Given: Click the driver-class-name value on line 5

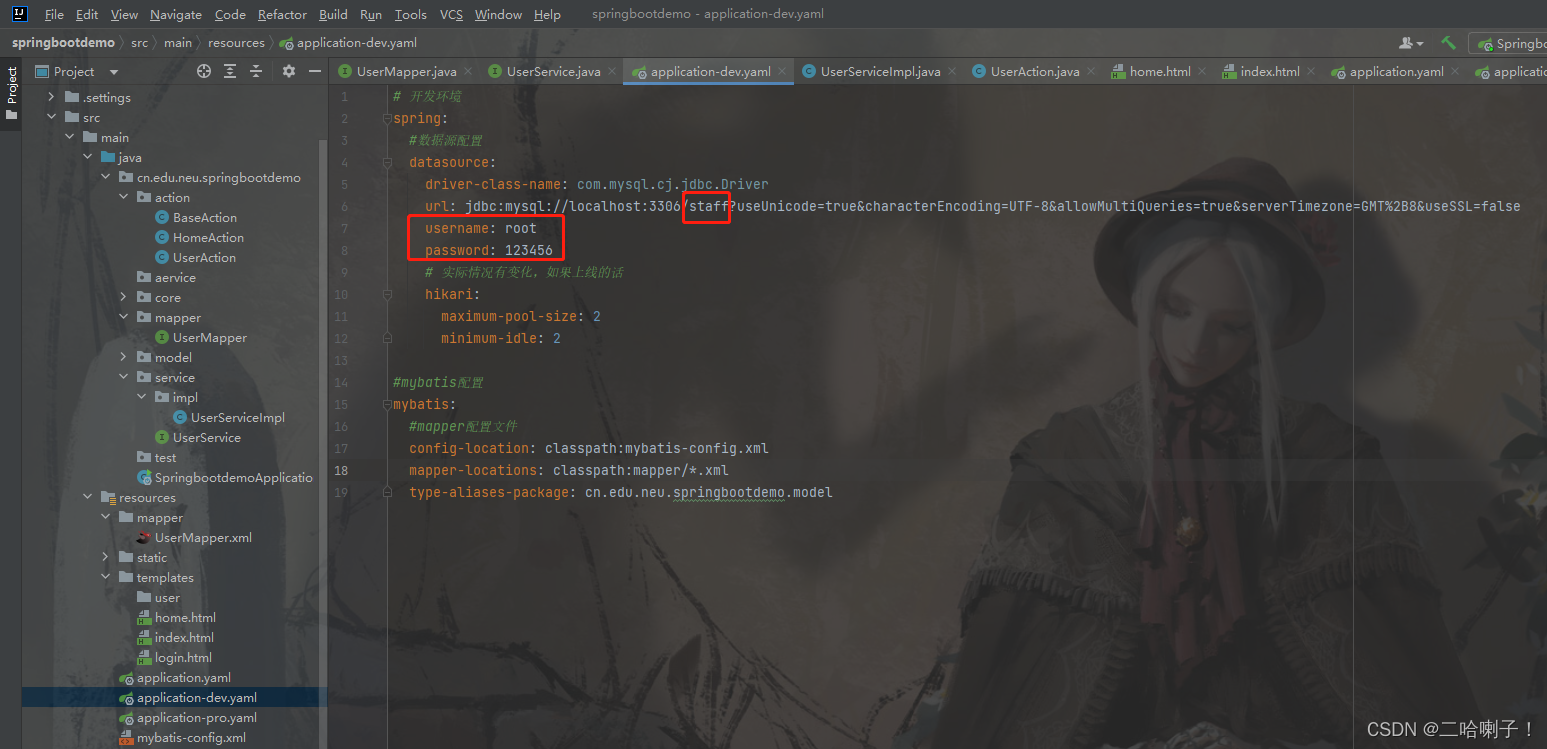Looking at the screenshot, I should 673,184.
